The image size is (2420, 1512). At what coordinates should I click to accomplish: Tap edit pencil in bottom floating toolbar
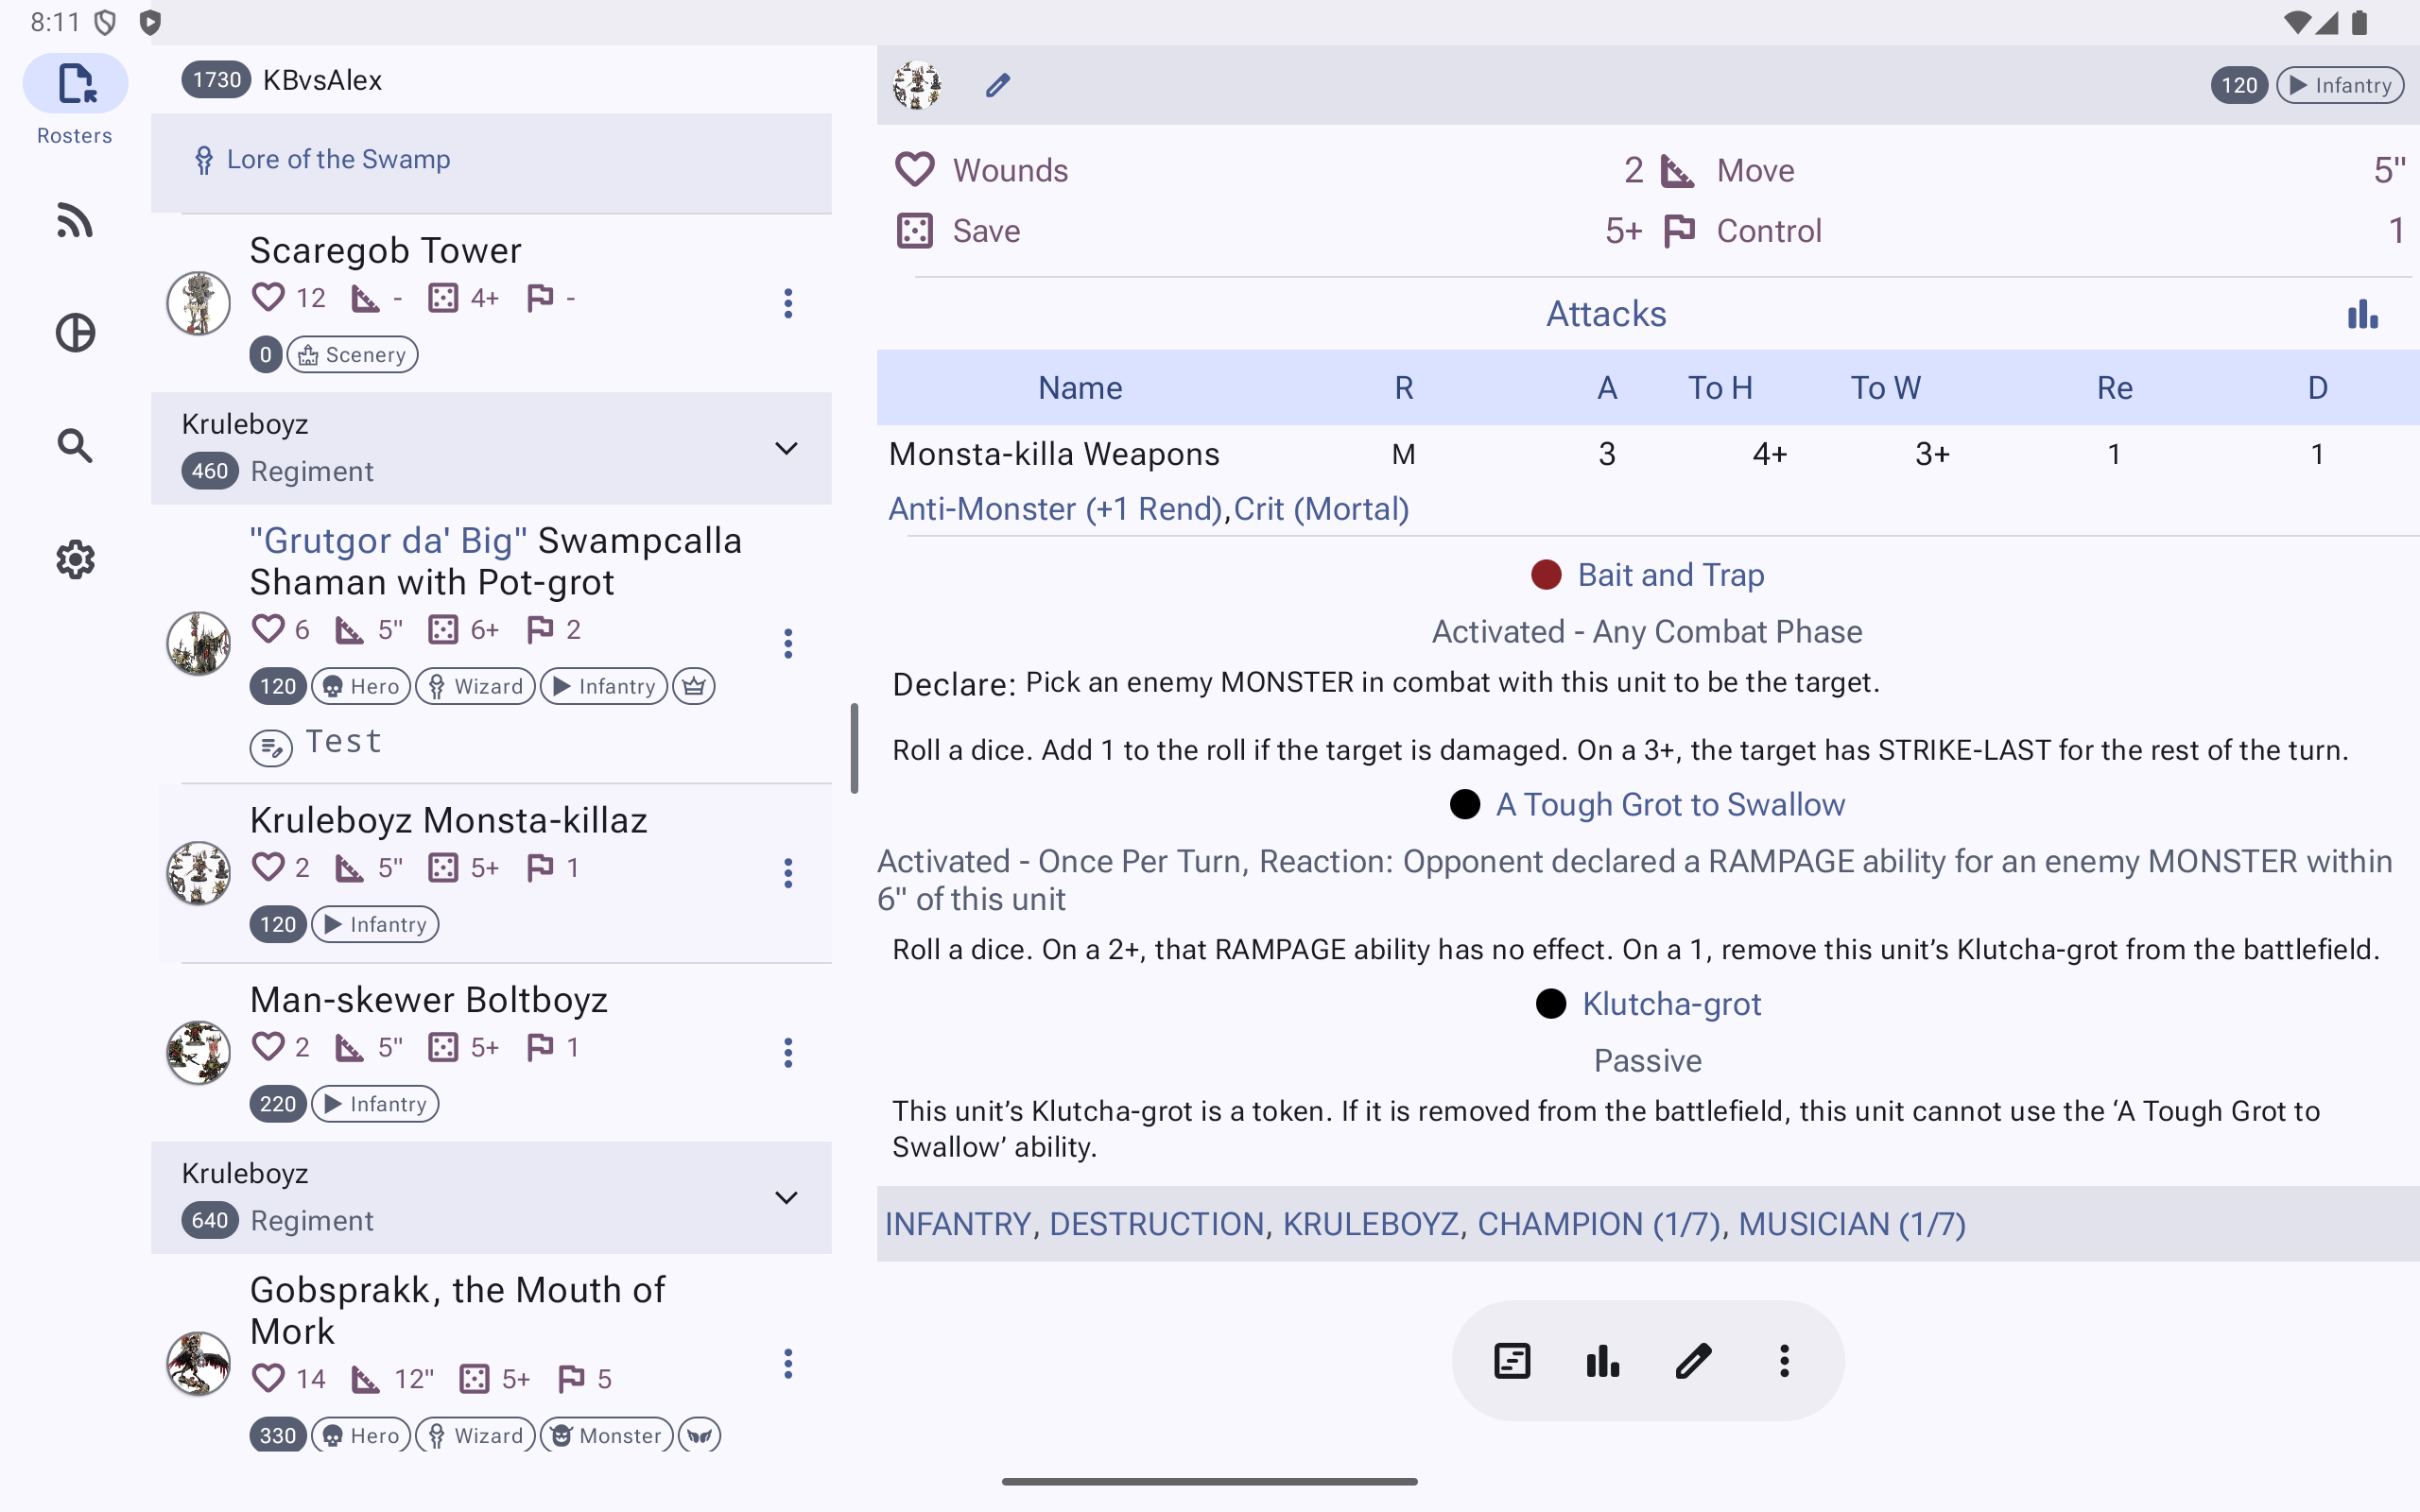pos(1693,1360)
